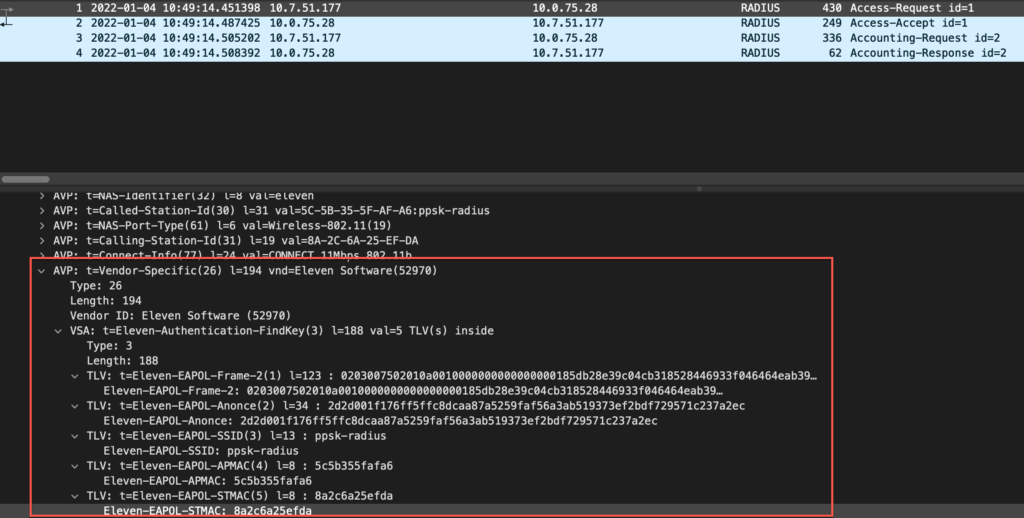Expand the NAS-Port-Type AVP arrow

41,226
